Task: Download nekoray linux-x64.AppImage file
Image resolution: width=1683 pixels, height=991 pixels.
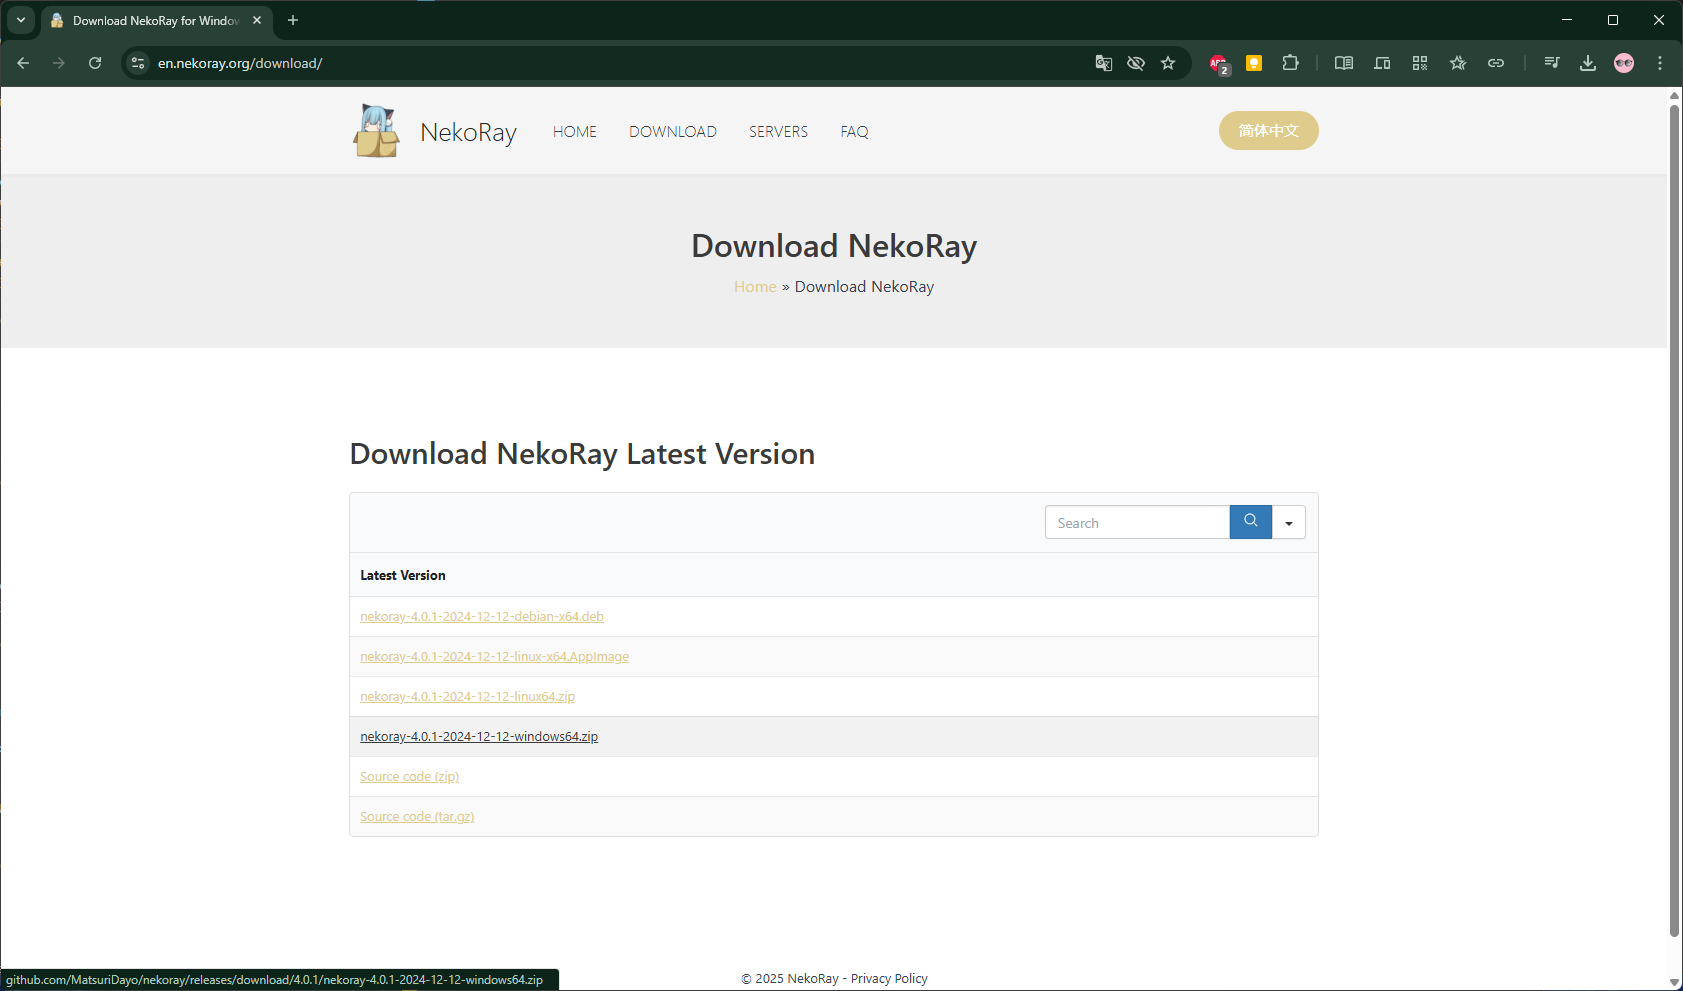Action: click(x=494, y=657)
